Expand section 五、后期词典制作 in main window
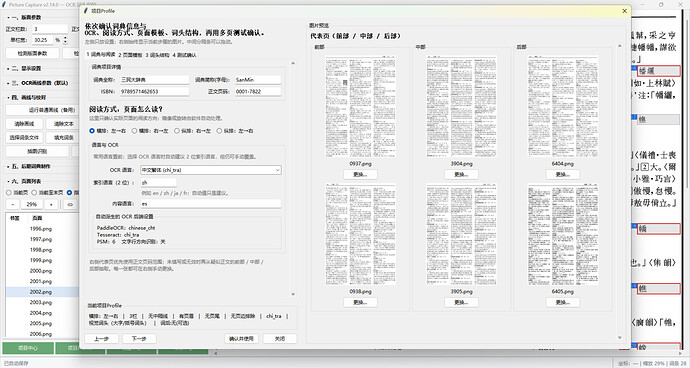690x368 pixels. click(29, 166)
